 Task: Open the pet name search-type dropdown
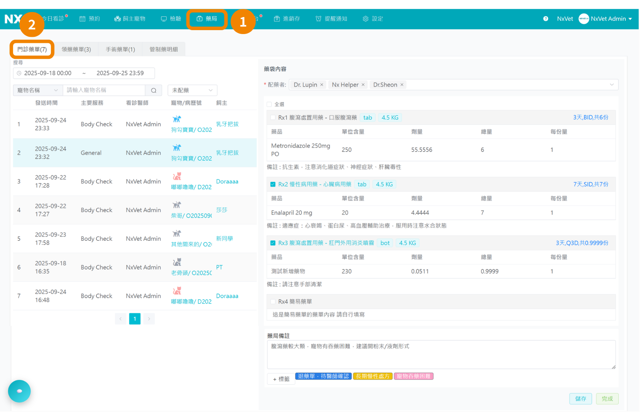[38, 90]
